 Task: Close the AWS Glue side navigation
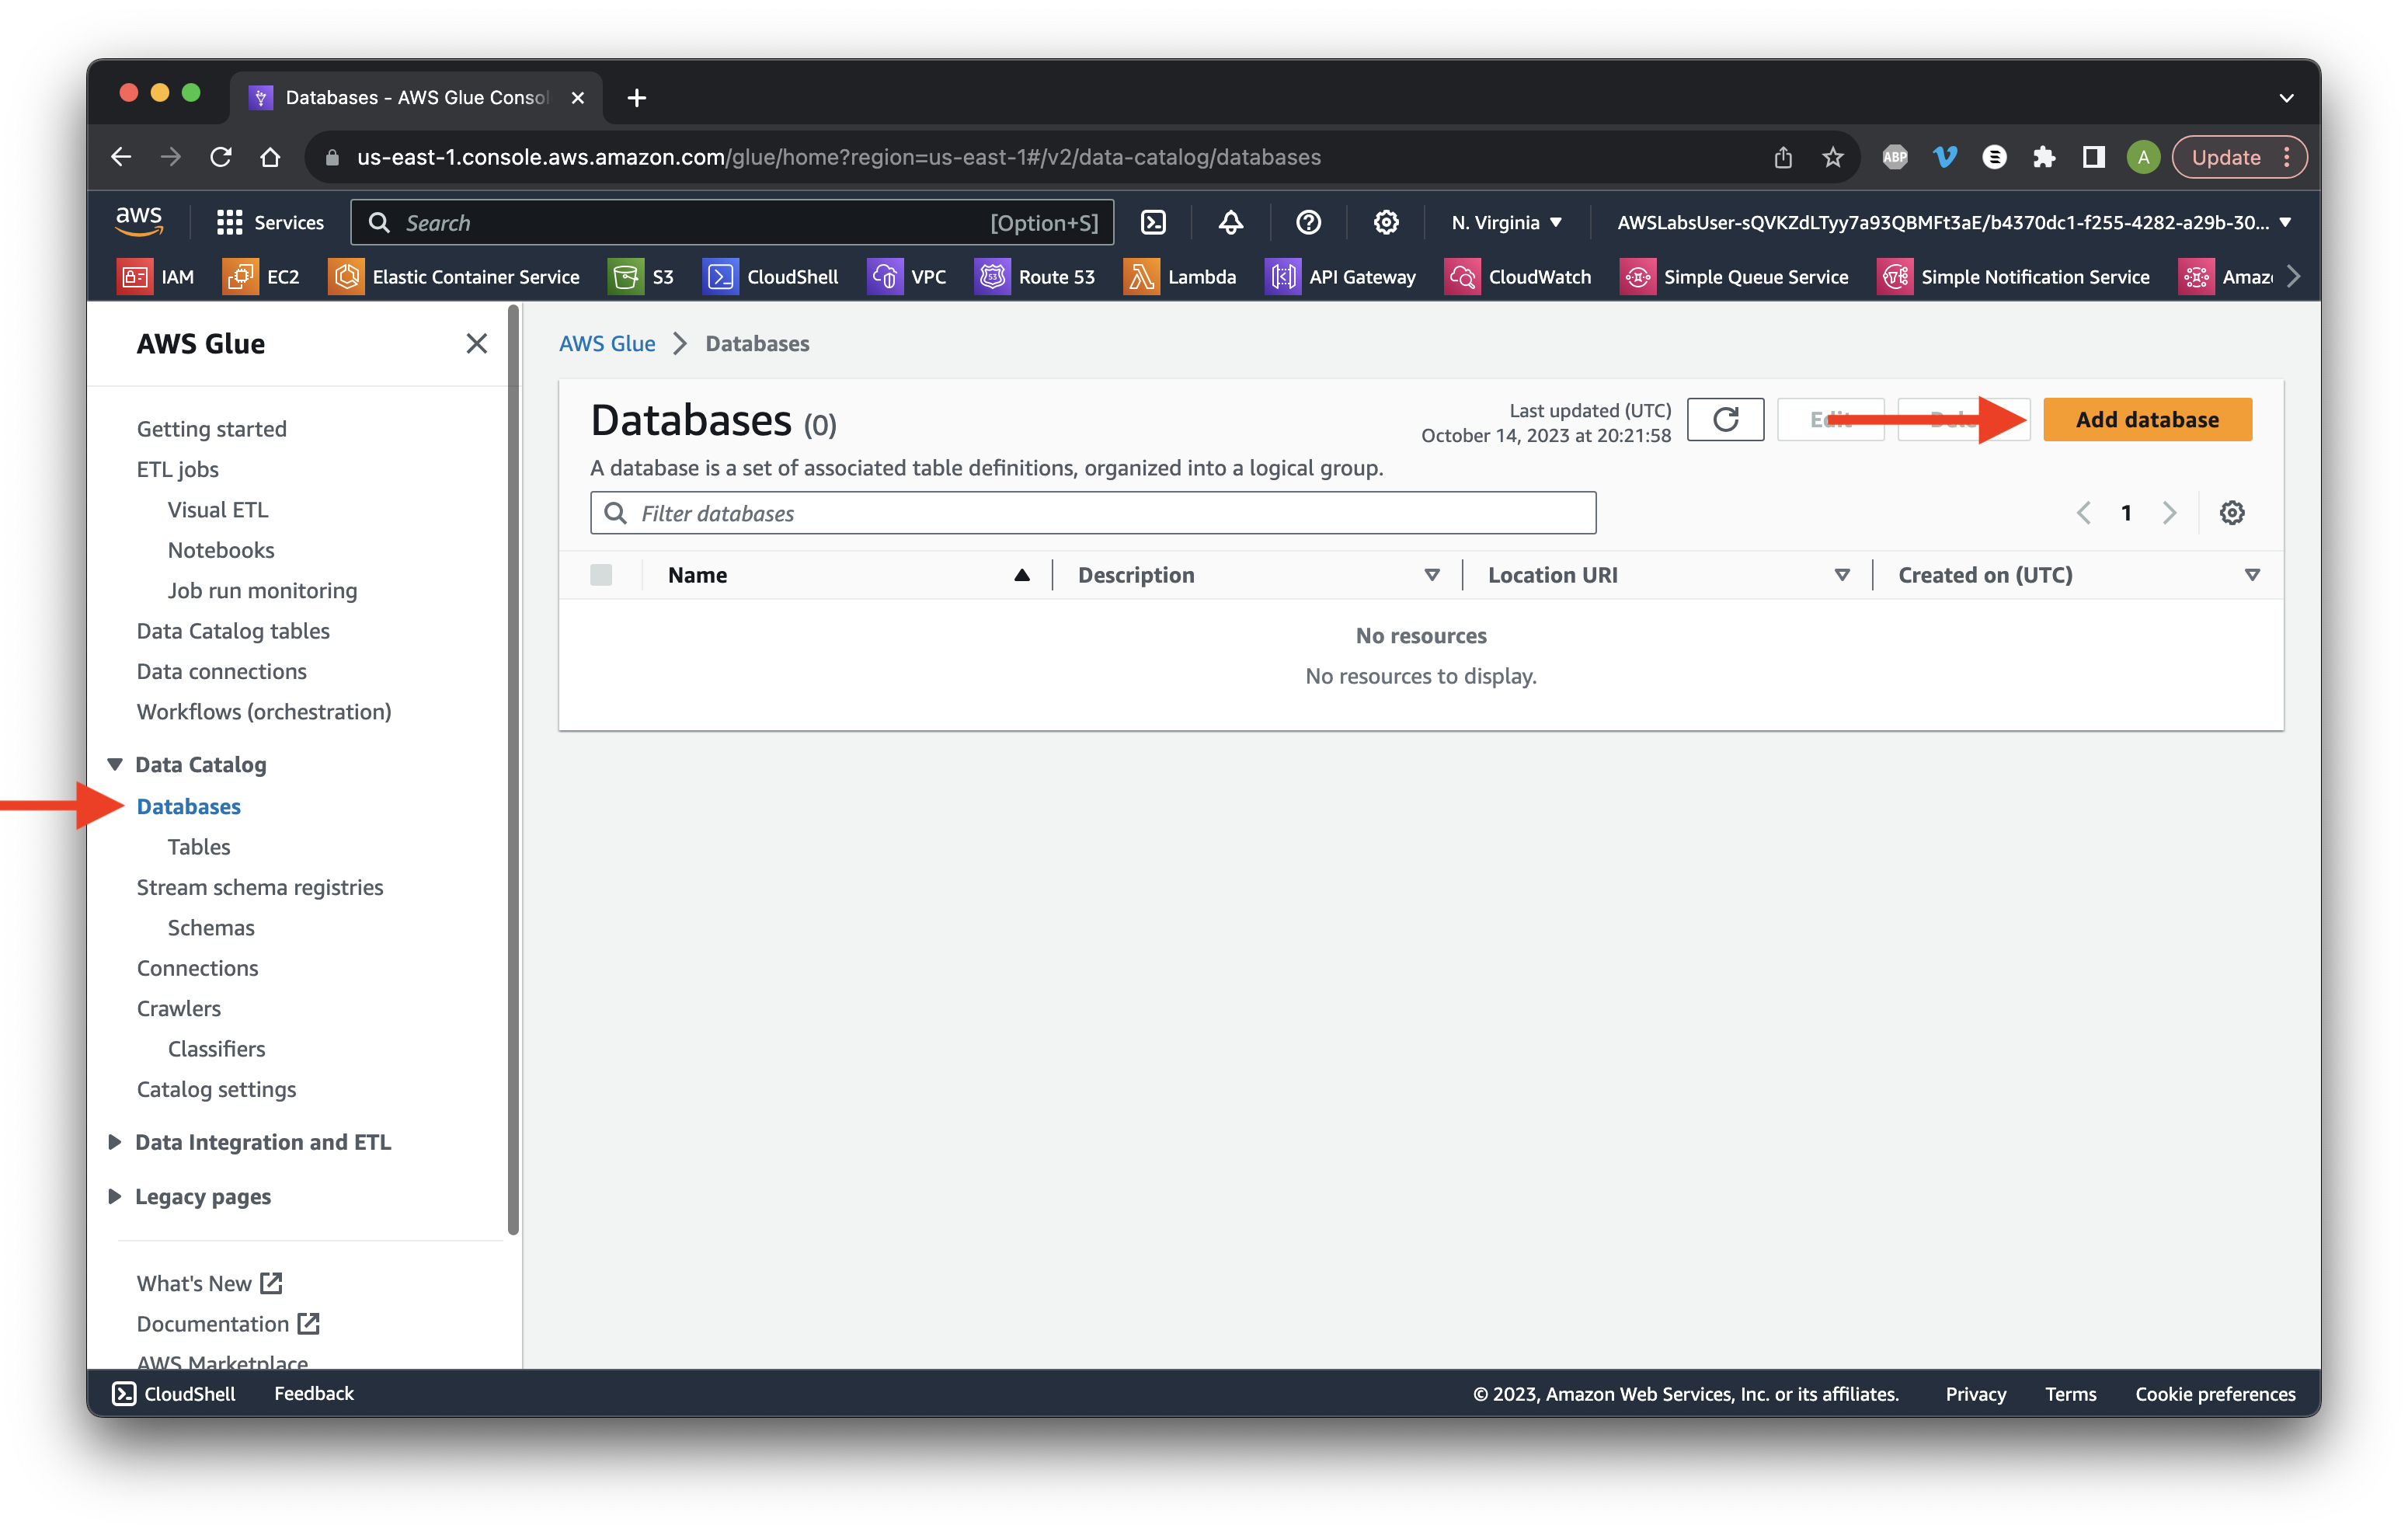point(476,344)
